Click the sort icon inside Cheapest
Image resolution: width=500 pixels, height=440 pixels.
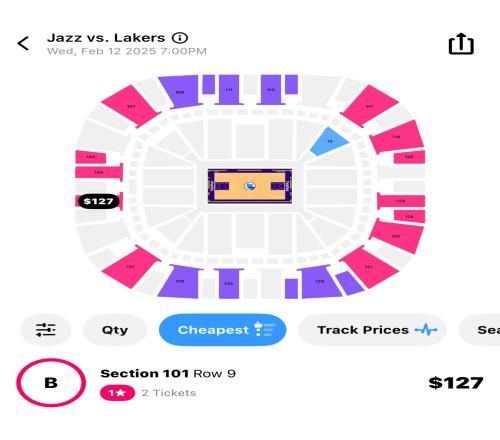pyautogui.click(x=265, y=329)
